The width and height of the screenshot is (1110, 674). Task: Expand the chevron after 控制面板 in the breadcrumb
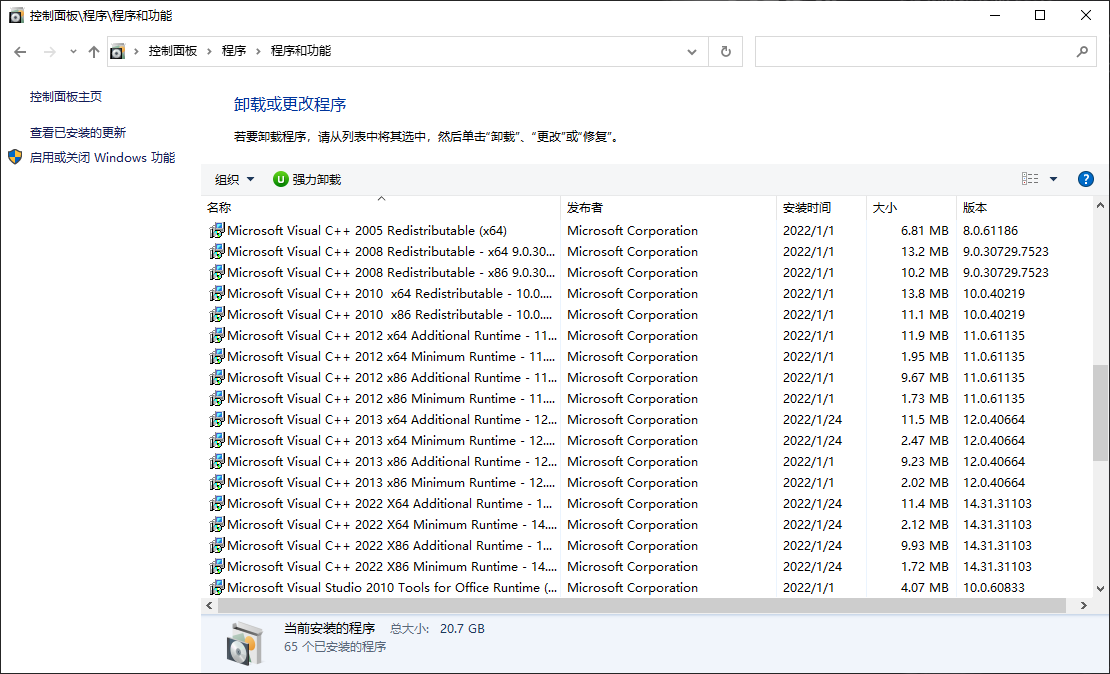click(210, 51)
